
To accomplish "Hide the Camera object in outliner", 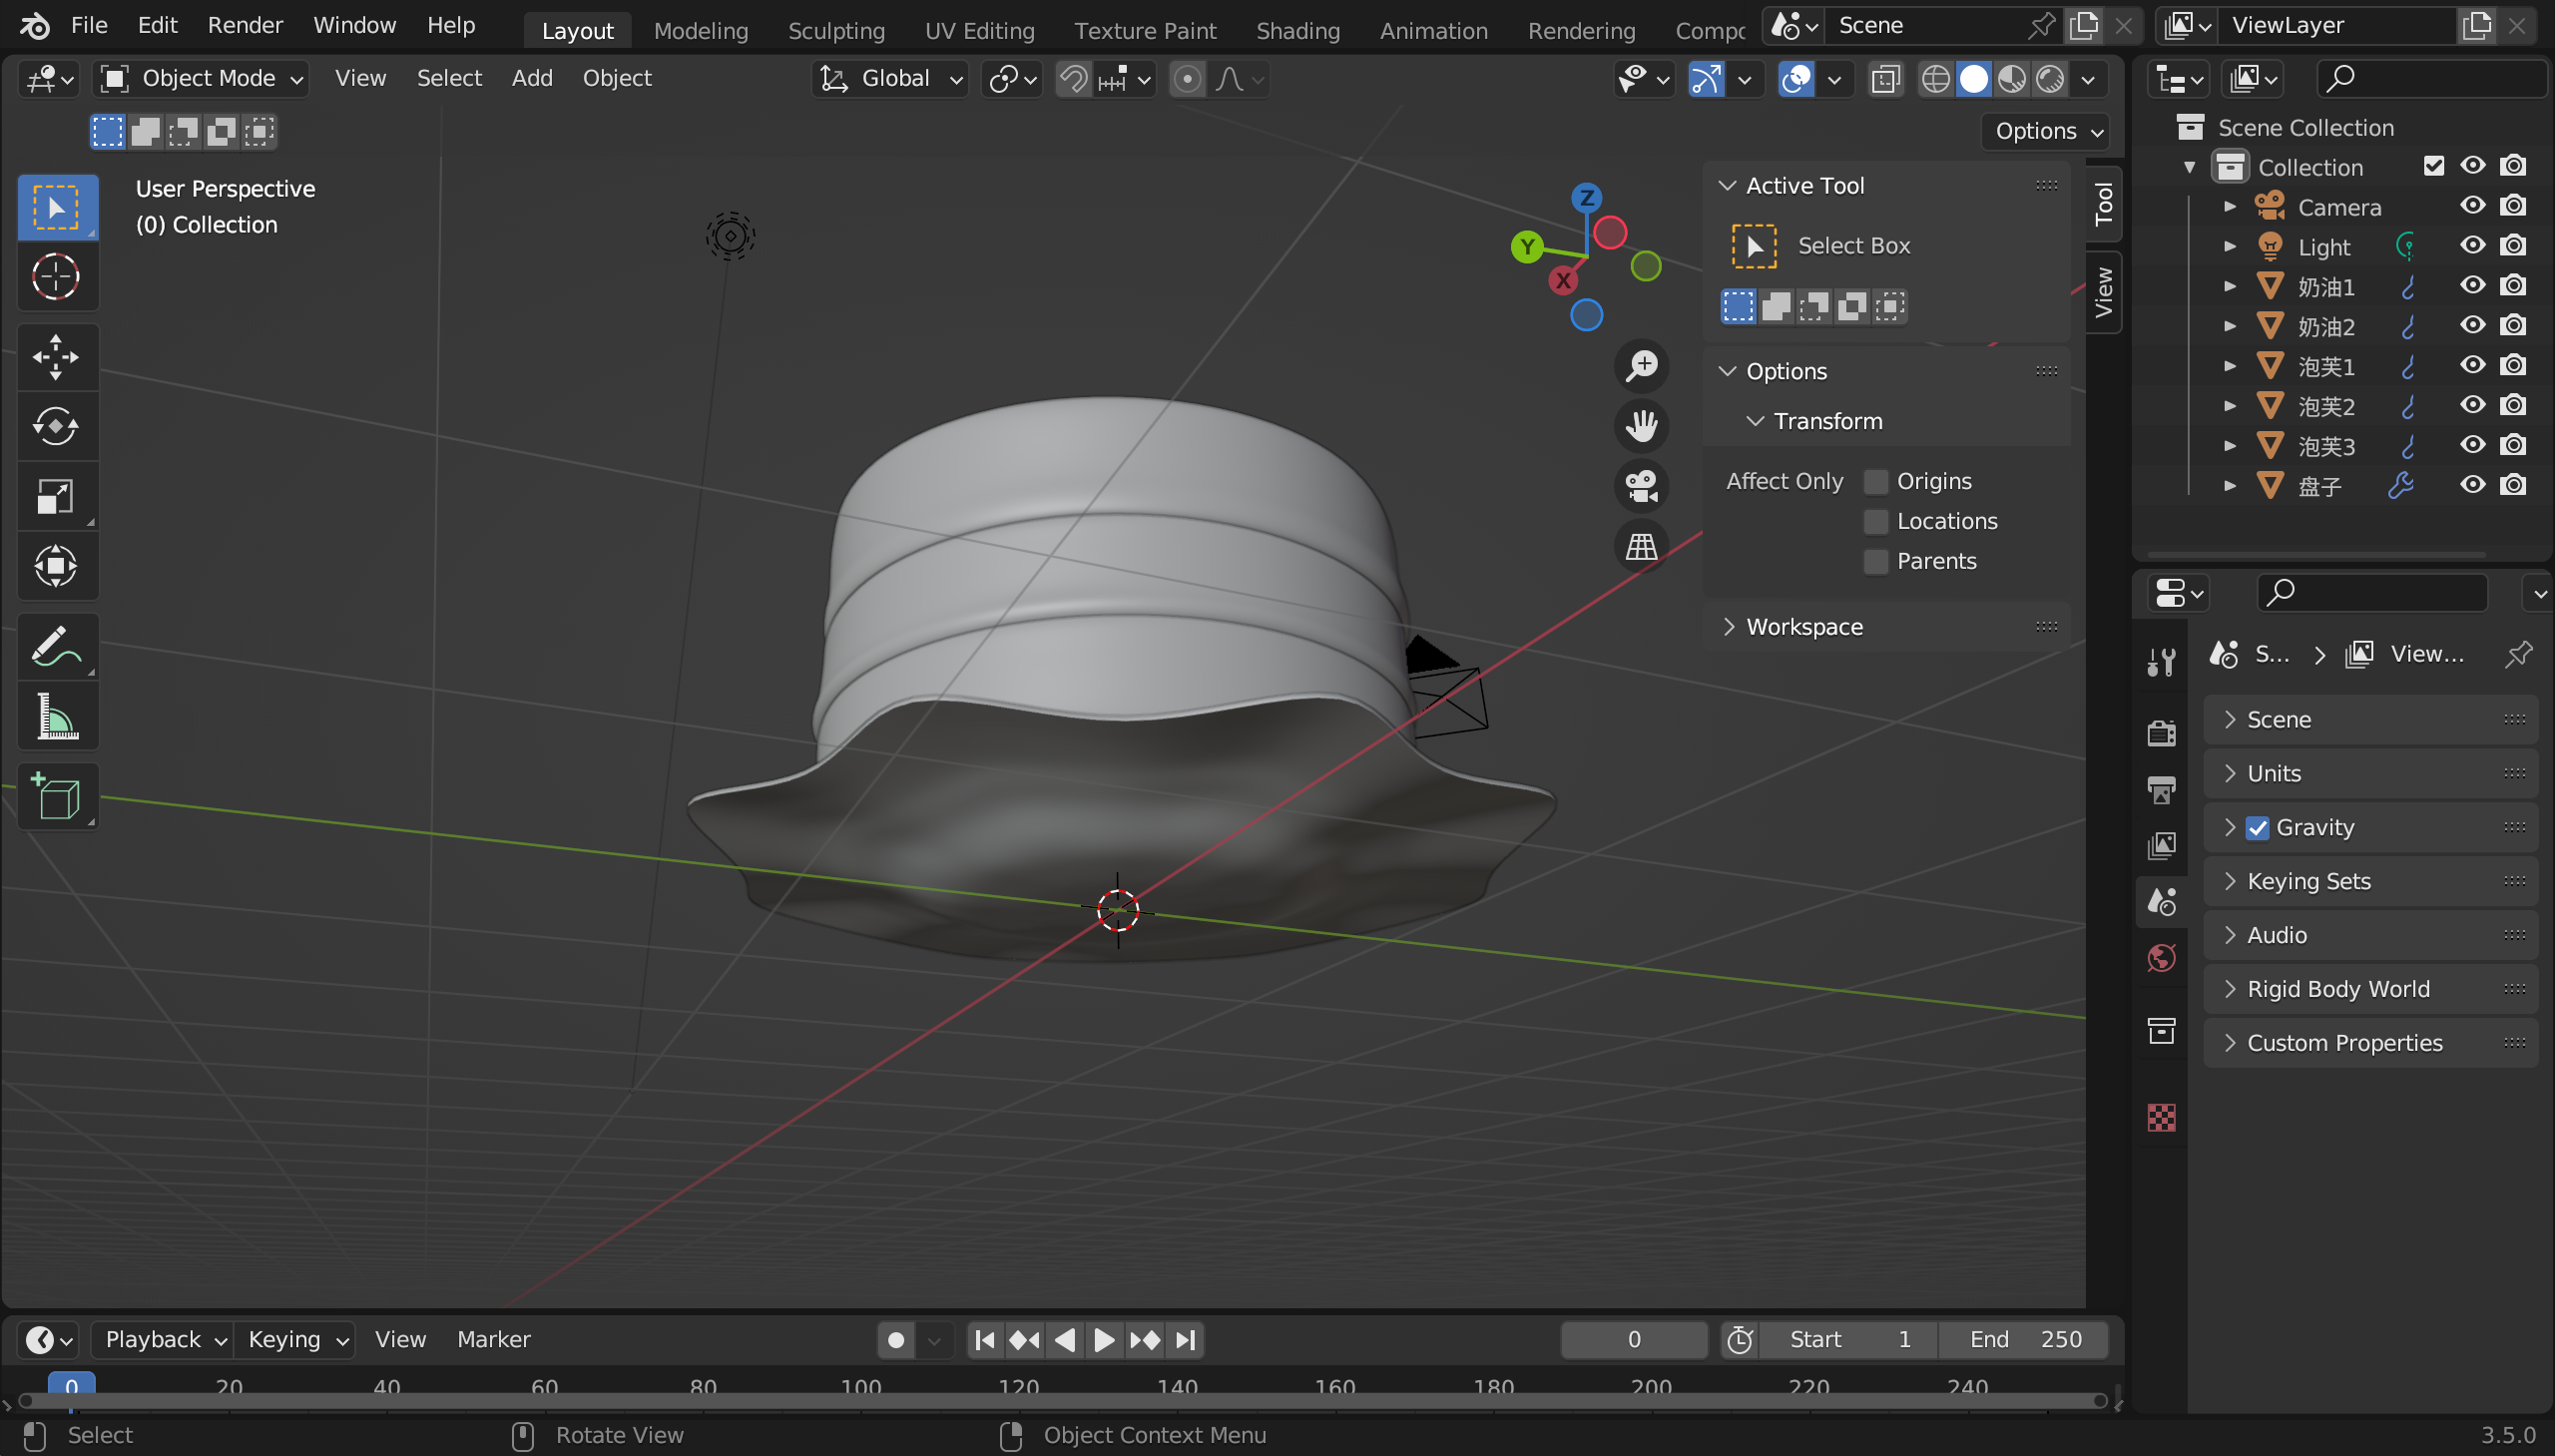I will pos(2472,206).
